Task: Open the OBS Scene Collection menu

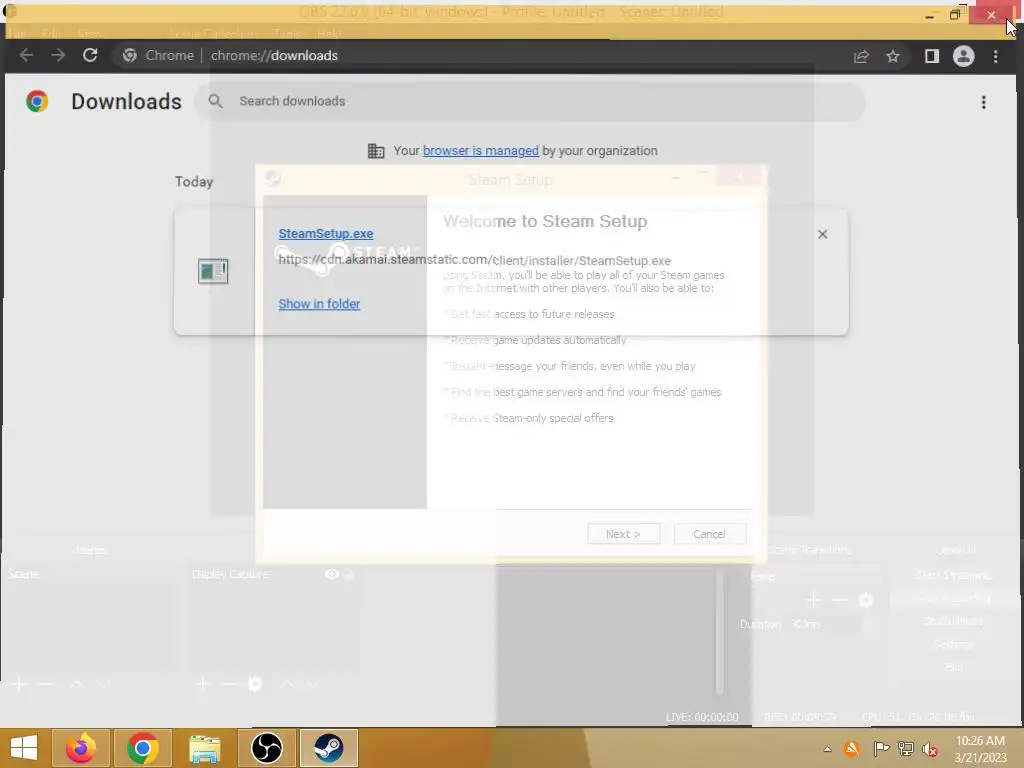Action: (x=212, y=33)
